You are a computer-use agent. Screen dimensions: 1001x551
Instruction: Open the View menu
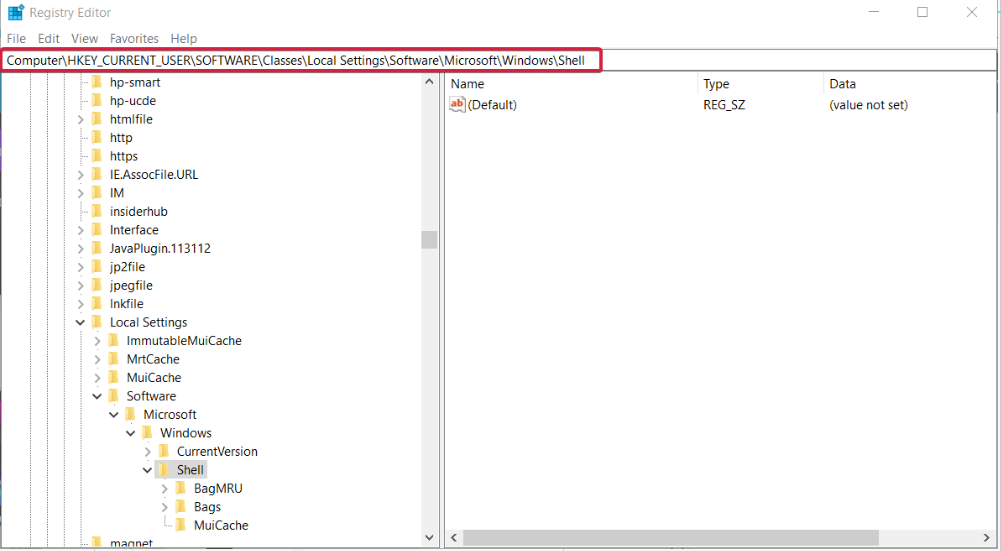(x=84, y=38)
